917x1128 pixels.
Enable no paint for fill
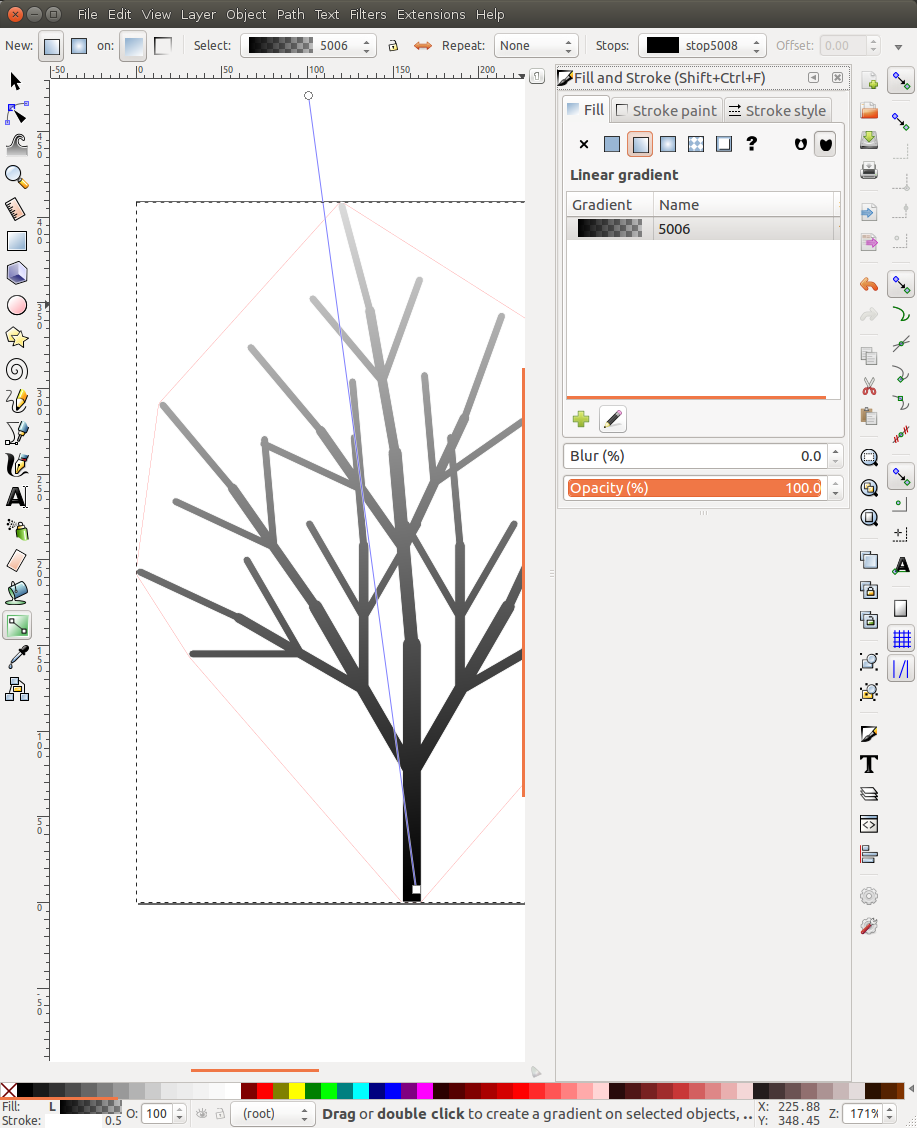(x=583, y=144)
